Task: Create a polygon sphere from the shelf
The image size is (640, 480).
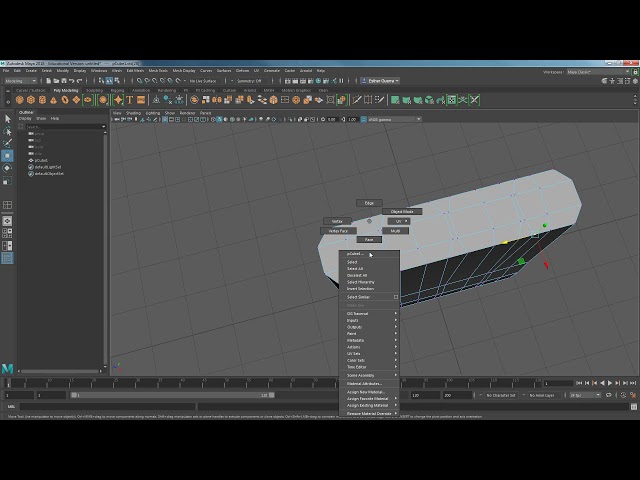Action: (19, 100)
